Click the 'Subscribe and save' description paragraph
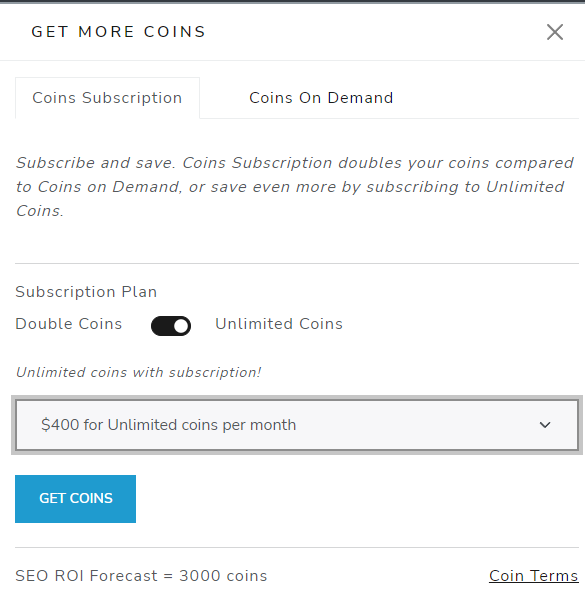Image resolution: width=585 pixels, height=603 pixels. coord(295,187)
